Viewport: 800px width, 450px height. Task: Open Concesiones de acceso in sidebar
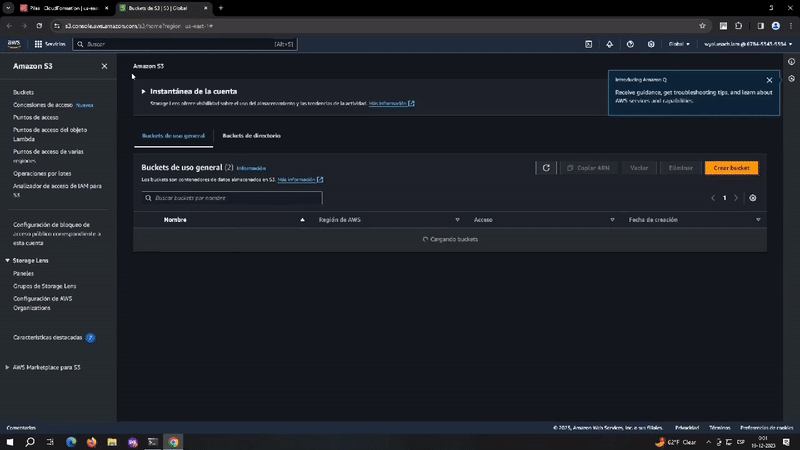pos(43,105)
